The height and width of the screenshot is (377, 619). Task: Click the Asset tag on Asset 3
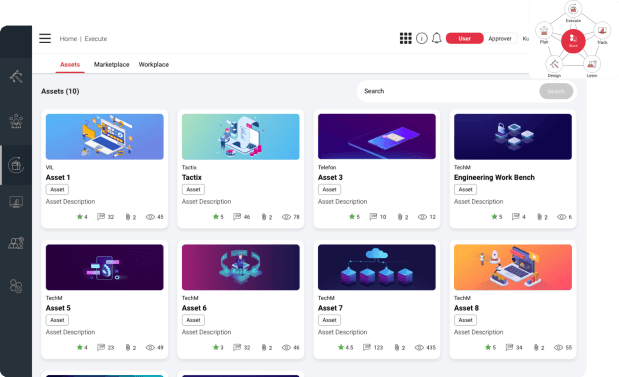(x=329, y=189)
